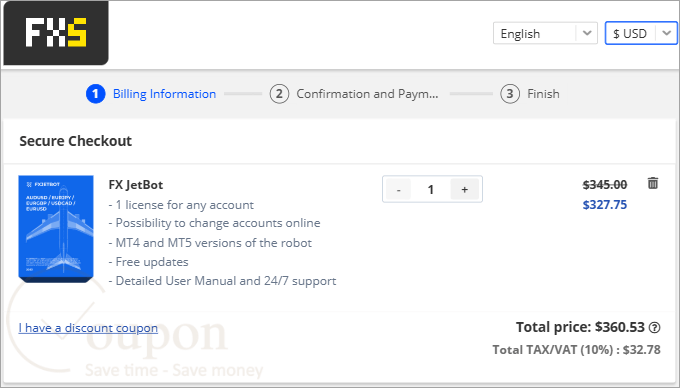Open the English language dropdown
The image size is (680, 388).
click(545, 33)
